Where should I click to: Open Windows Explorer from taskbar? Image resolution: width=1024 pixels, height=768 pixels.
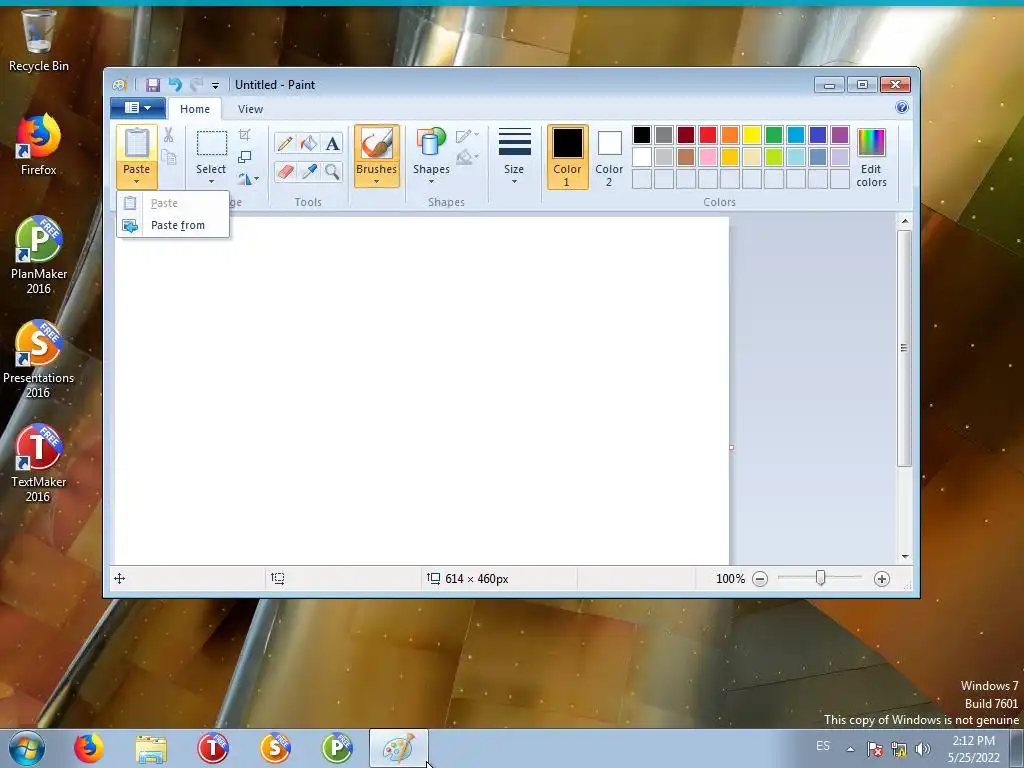151,749
